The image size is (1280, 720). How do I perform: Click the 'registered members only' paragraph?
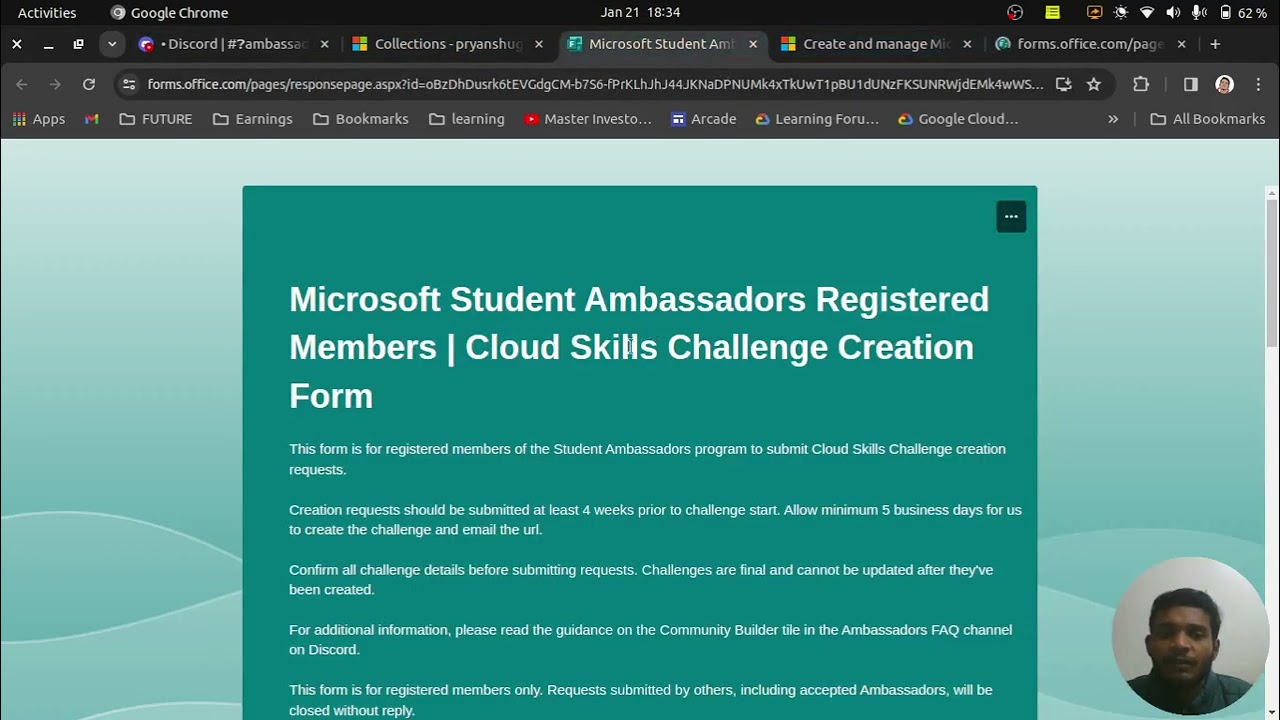click(x=640, y=700)
